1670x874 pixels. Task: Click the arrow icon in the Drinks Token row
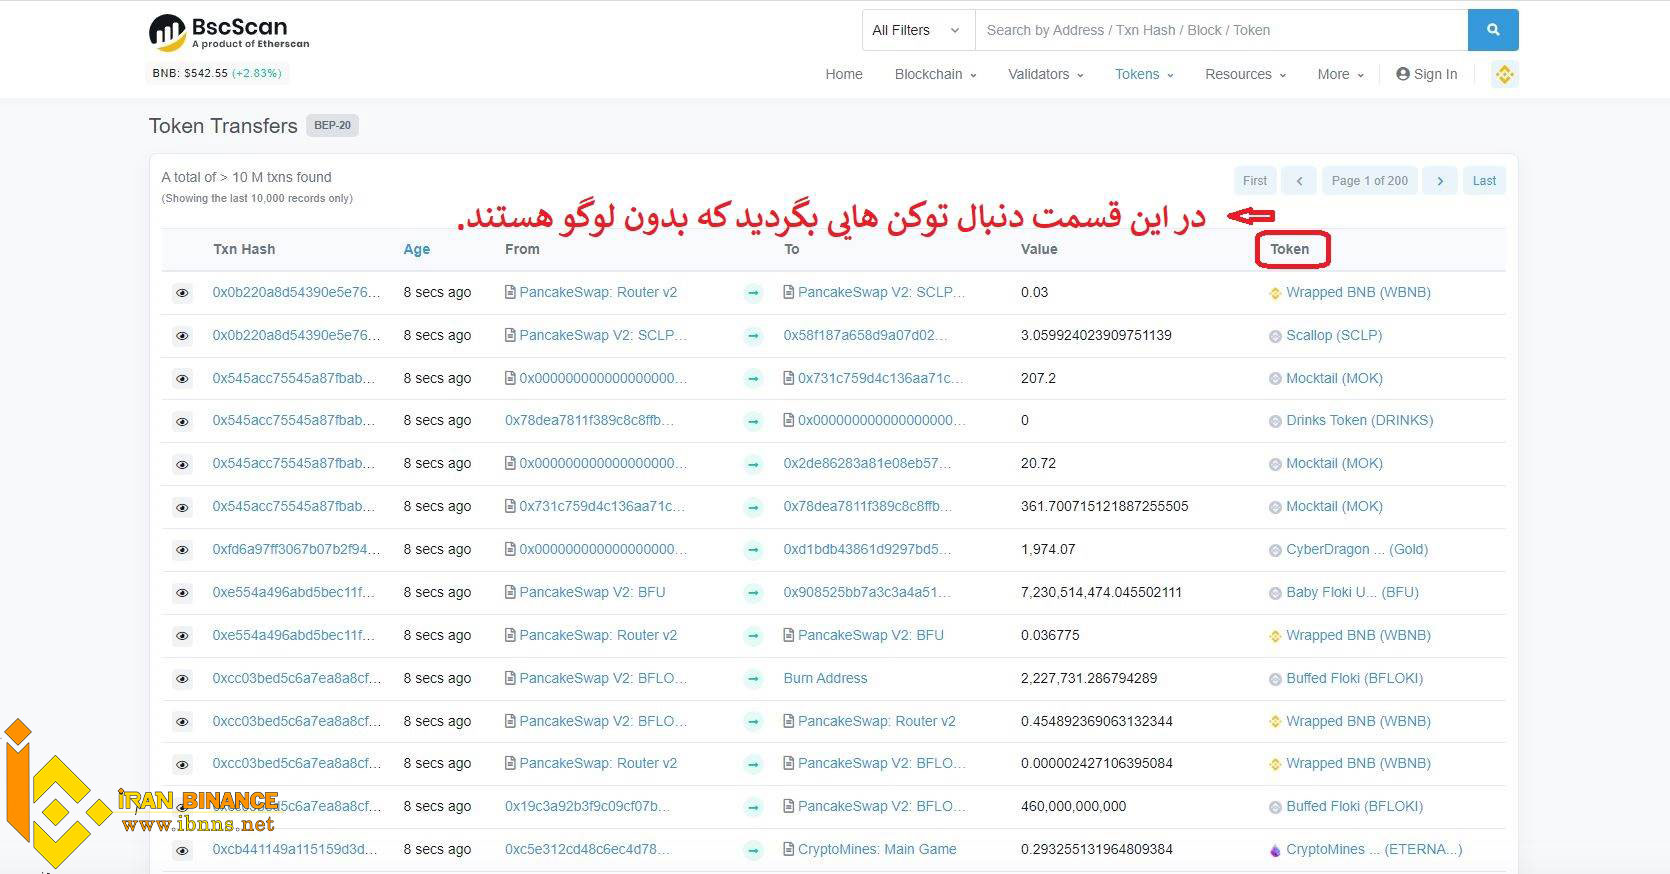coord(753,422)
